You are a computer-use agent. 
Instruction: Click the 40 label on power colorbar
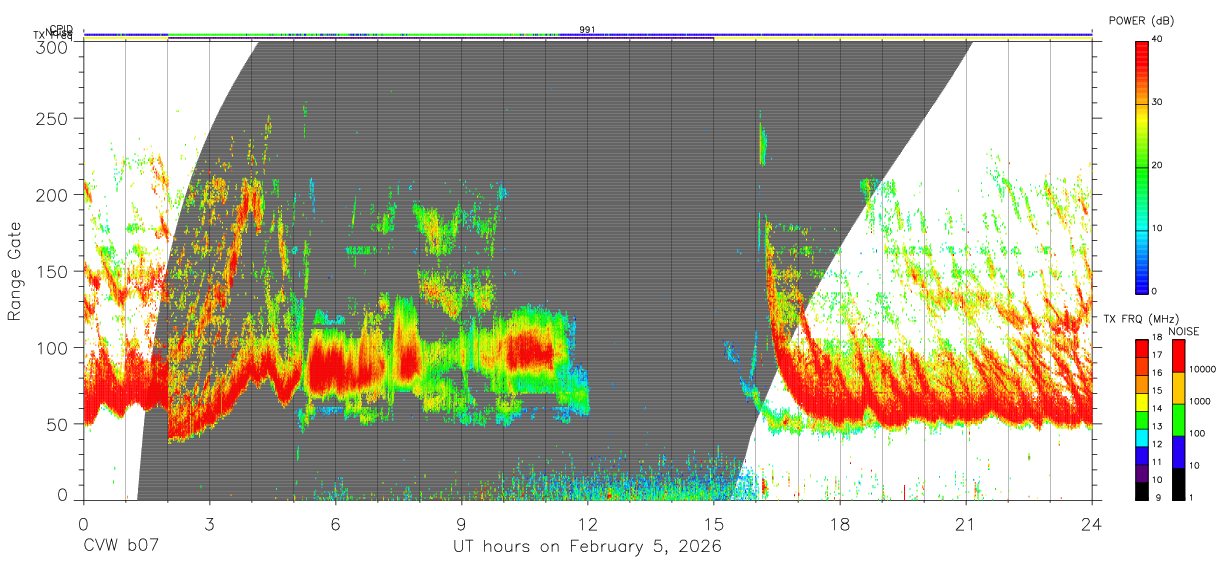pos(1159,39)
